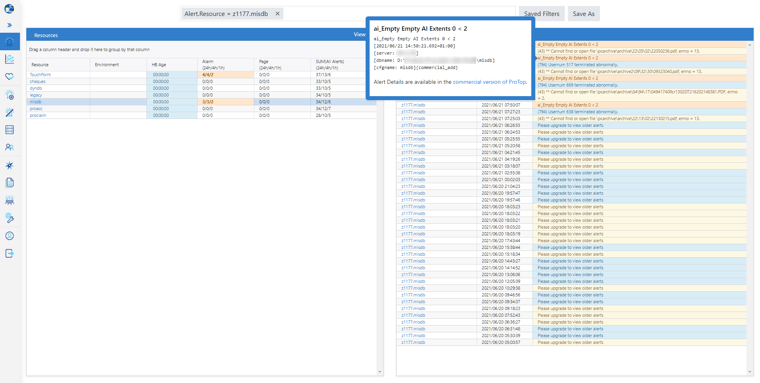Viewport: 760px width, 383px height.
Task: Open the TouchPoint resource link
Action: [x=40, y=75]
